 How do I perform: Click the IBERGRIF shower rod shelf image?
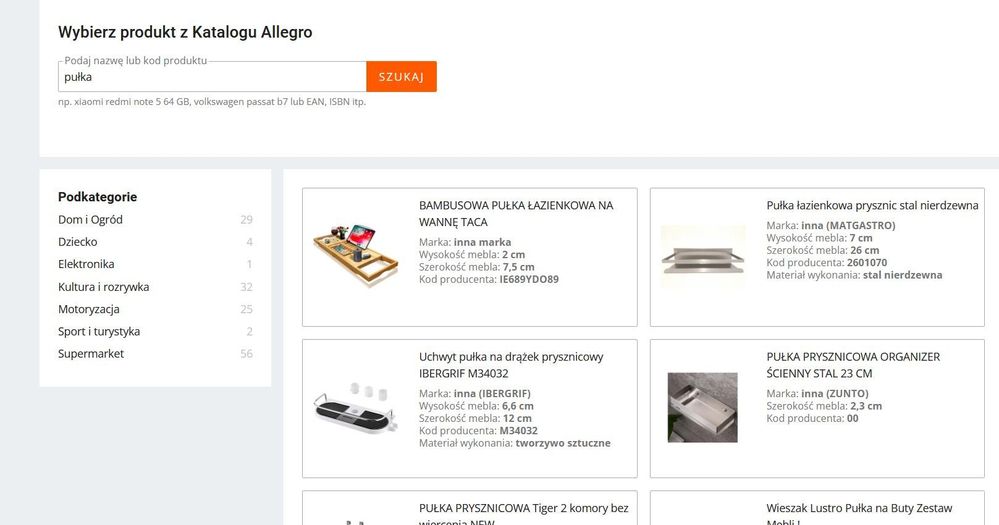pyautogui.click(x=356, y=408)
